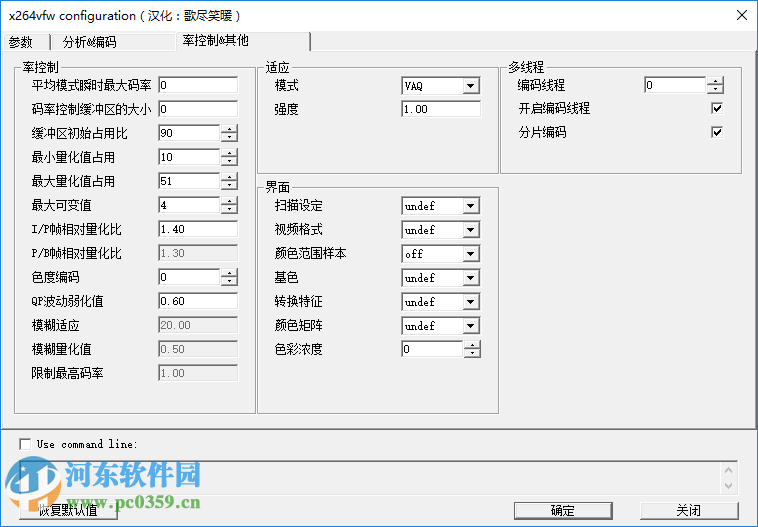Screen dimensions: 758x527
Task: Open the 转换特征 dropdown
Action: pos(470,302)
